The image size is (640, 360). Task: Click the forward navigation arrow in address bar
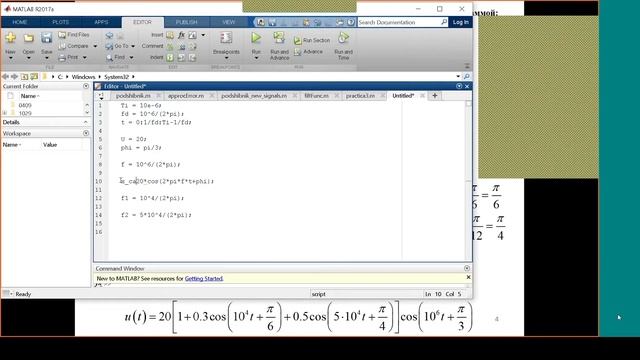15,77
